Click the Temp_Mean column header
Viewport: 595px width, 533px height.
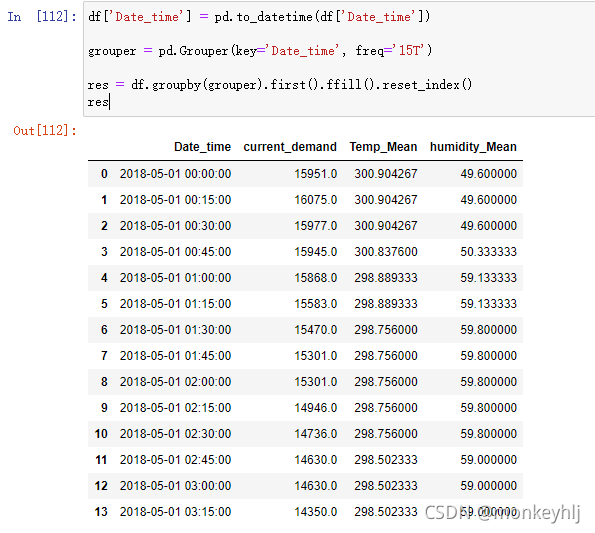click(383, 147)
